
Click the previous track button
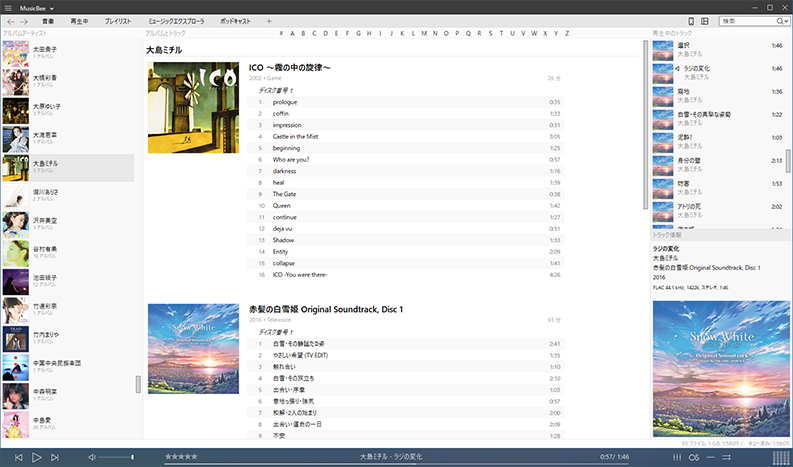click(19, 457)
